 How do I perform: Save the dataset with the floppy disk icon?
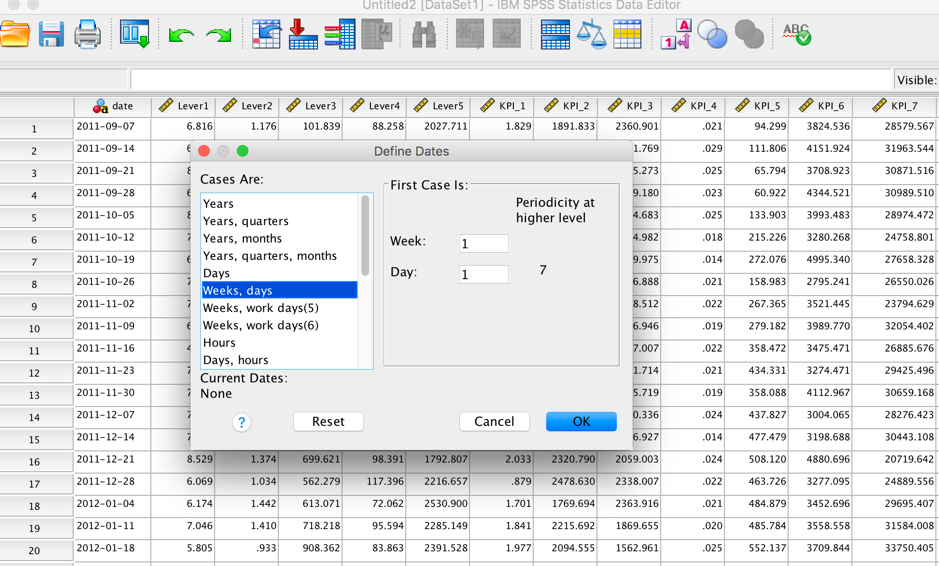pyautogui.click(x=52, y=35)
